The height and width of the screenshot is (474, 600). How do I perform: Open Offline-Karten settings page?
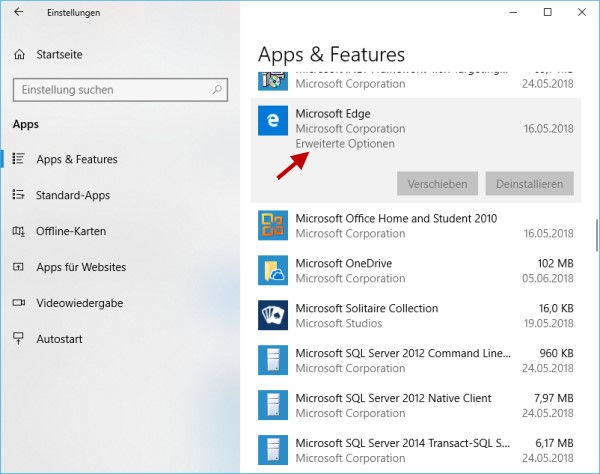coord(71,231)
